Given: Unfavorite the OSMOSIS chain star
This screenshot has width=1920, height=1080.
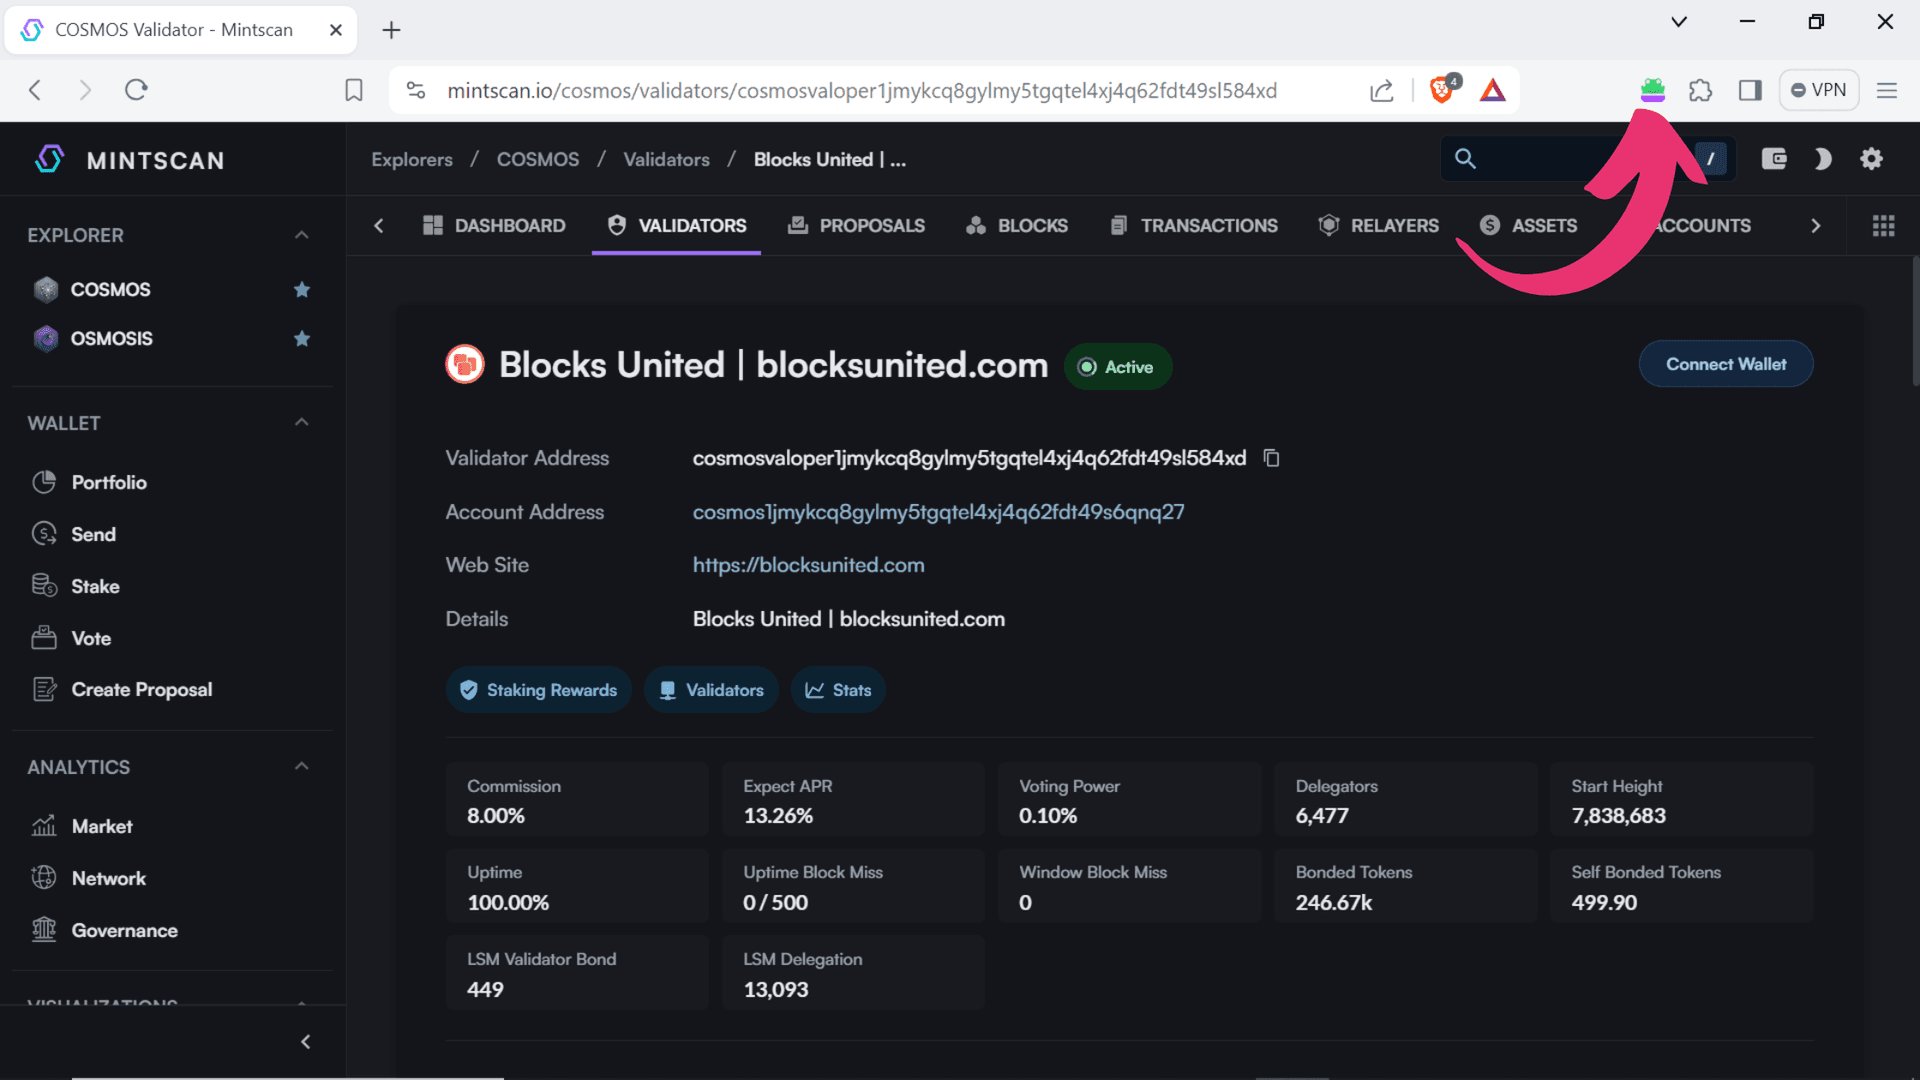Looking at the screenshot, I should (x=302, y=339).
